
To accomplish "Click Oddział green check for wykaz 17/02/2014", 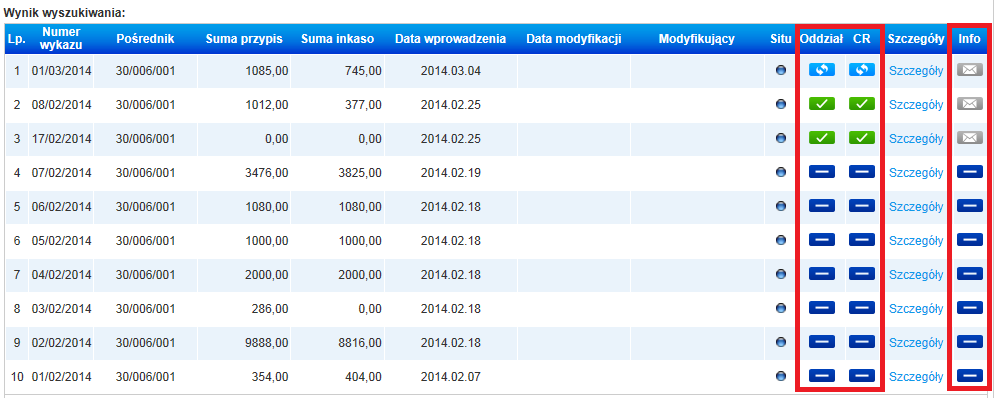I will pos(822,138).
